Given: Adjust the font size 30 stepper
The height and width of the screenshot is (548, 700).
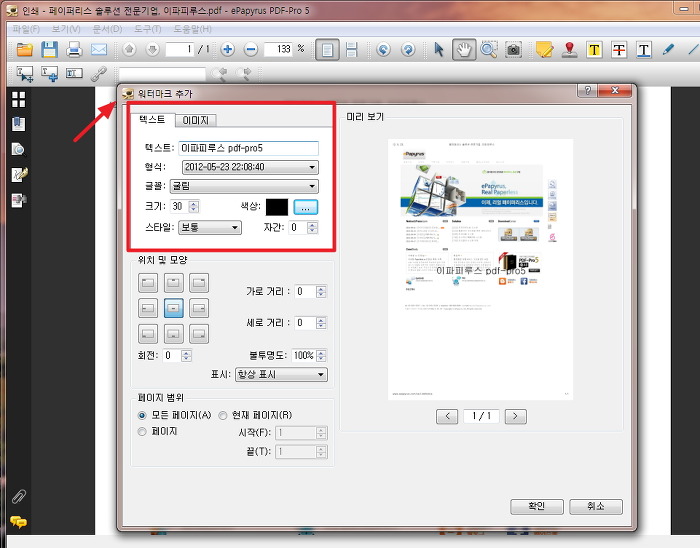Looking at the screenshot, I should click(194, 206).
